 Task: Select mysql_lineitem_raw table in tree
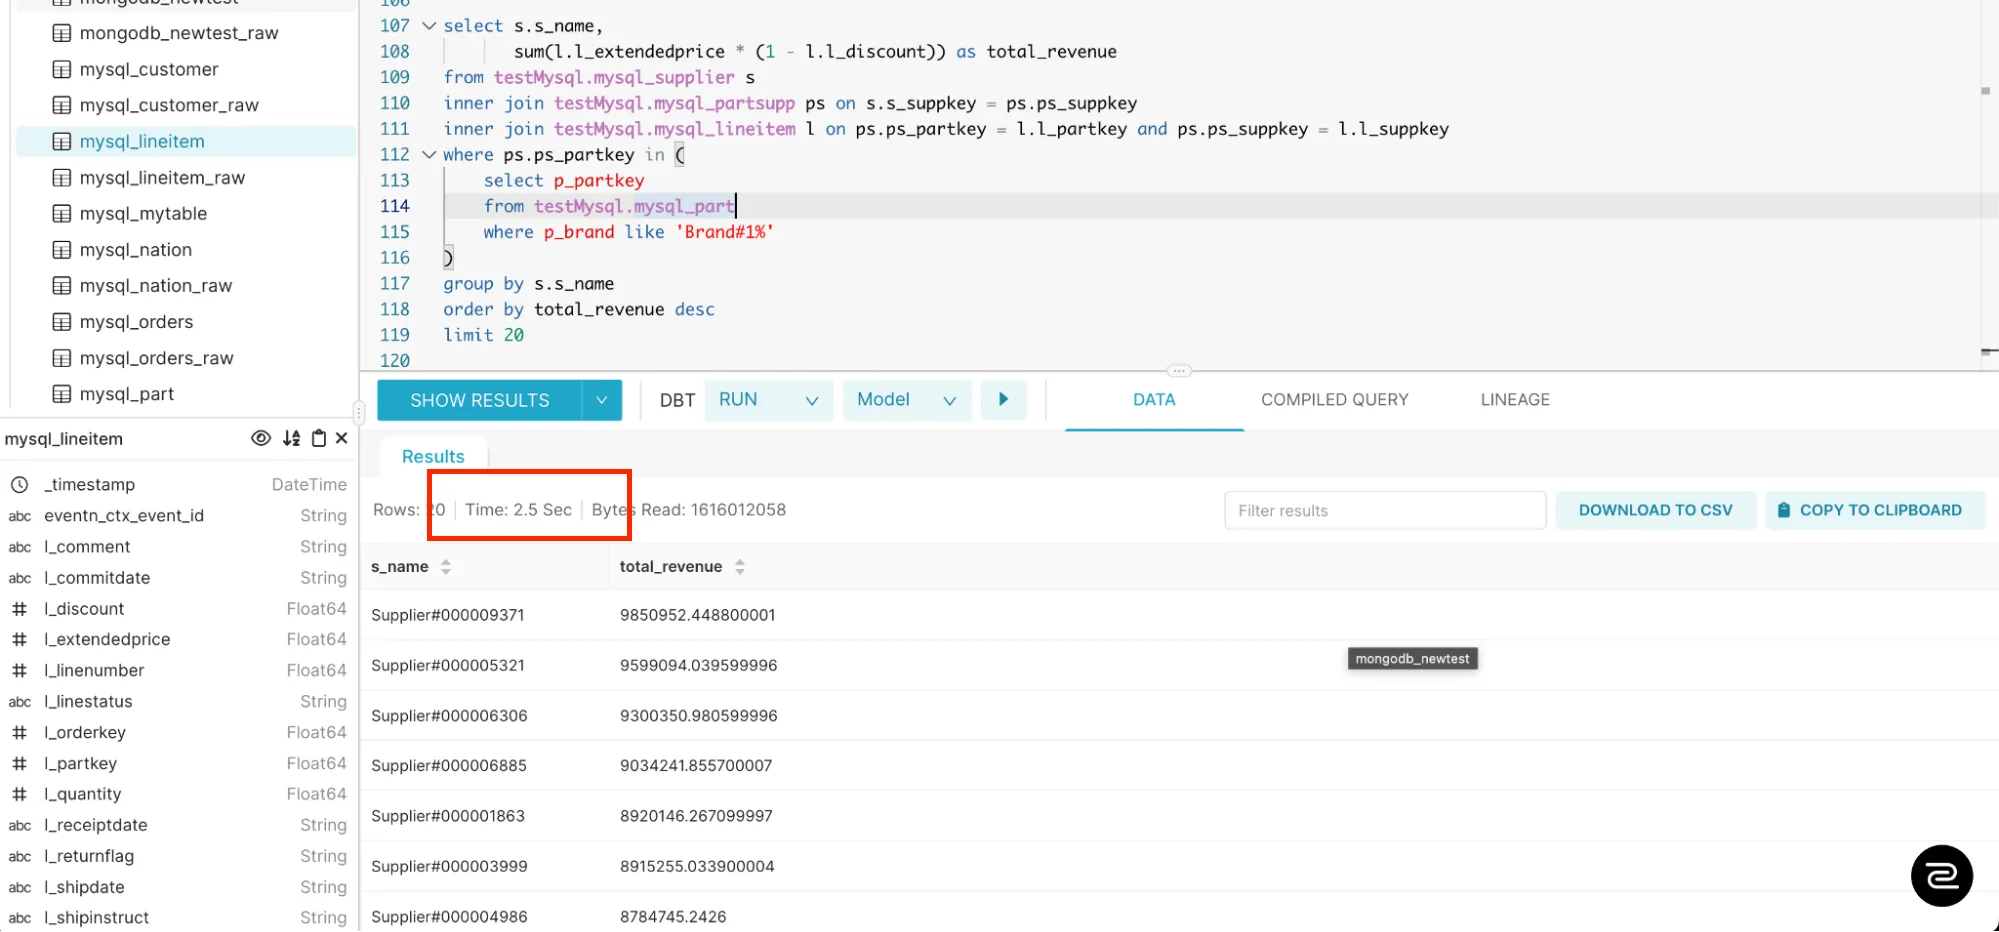[x=162, y=178]
